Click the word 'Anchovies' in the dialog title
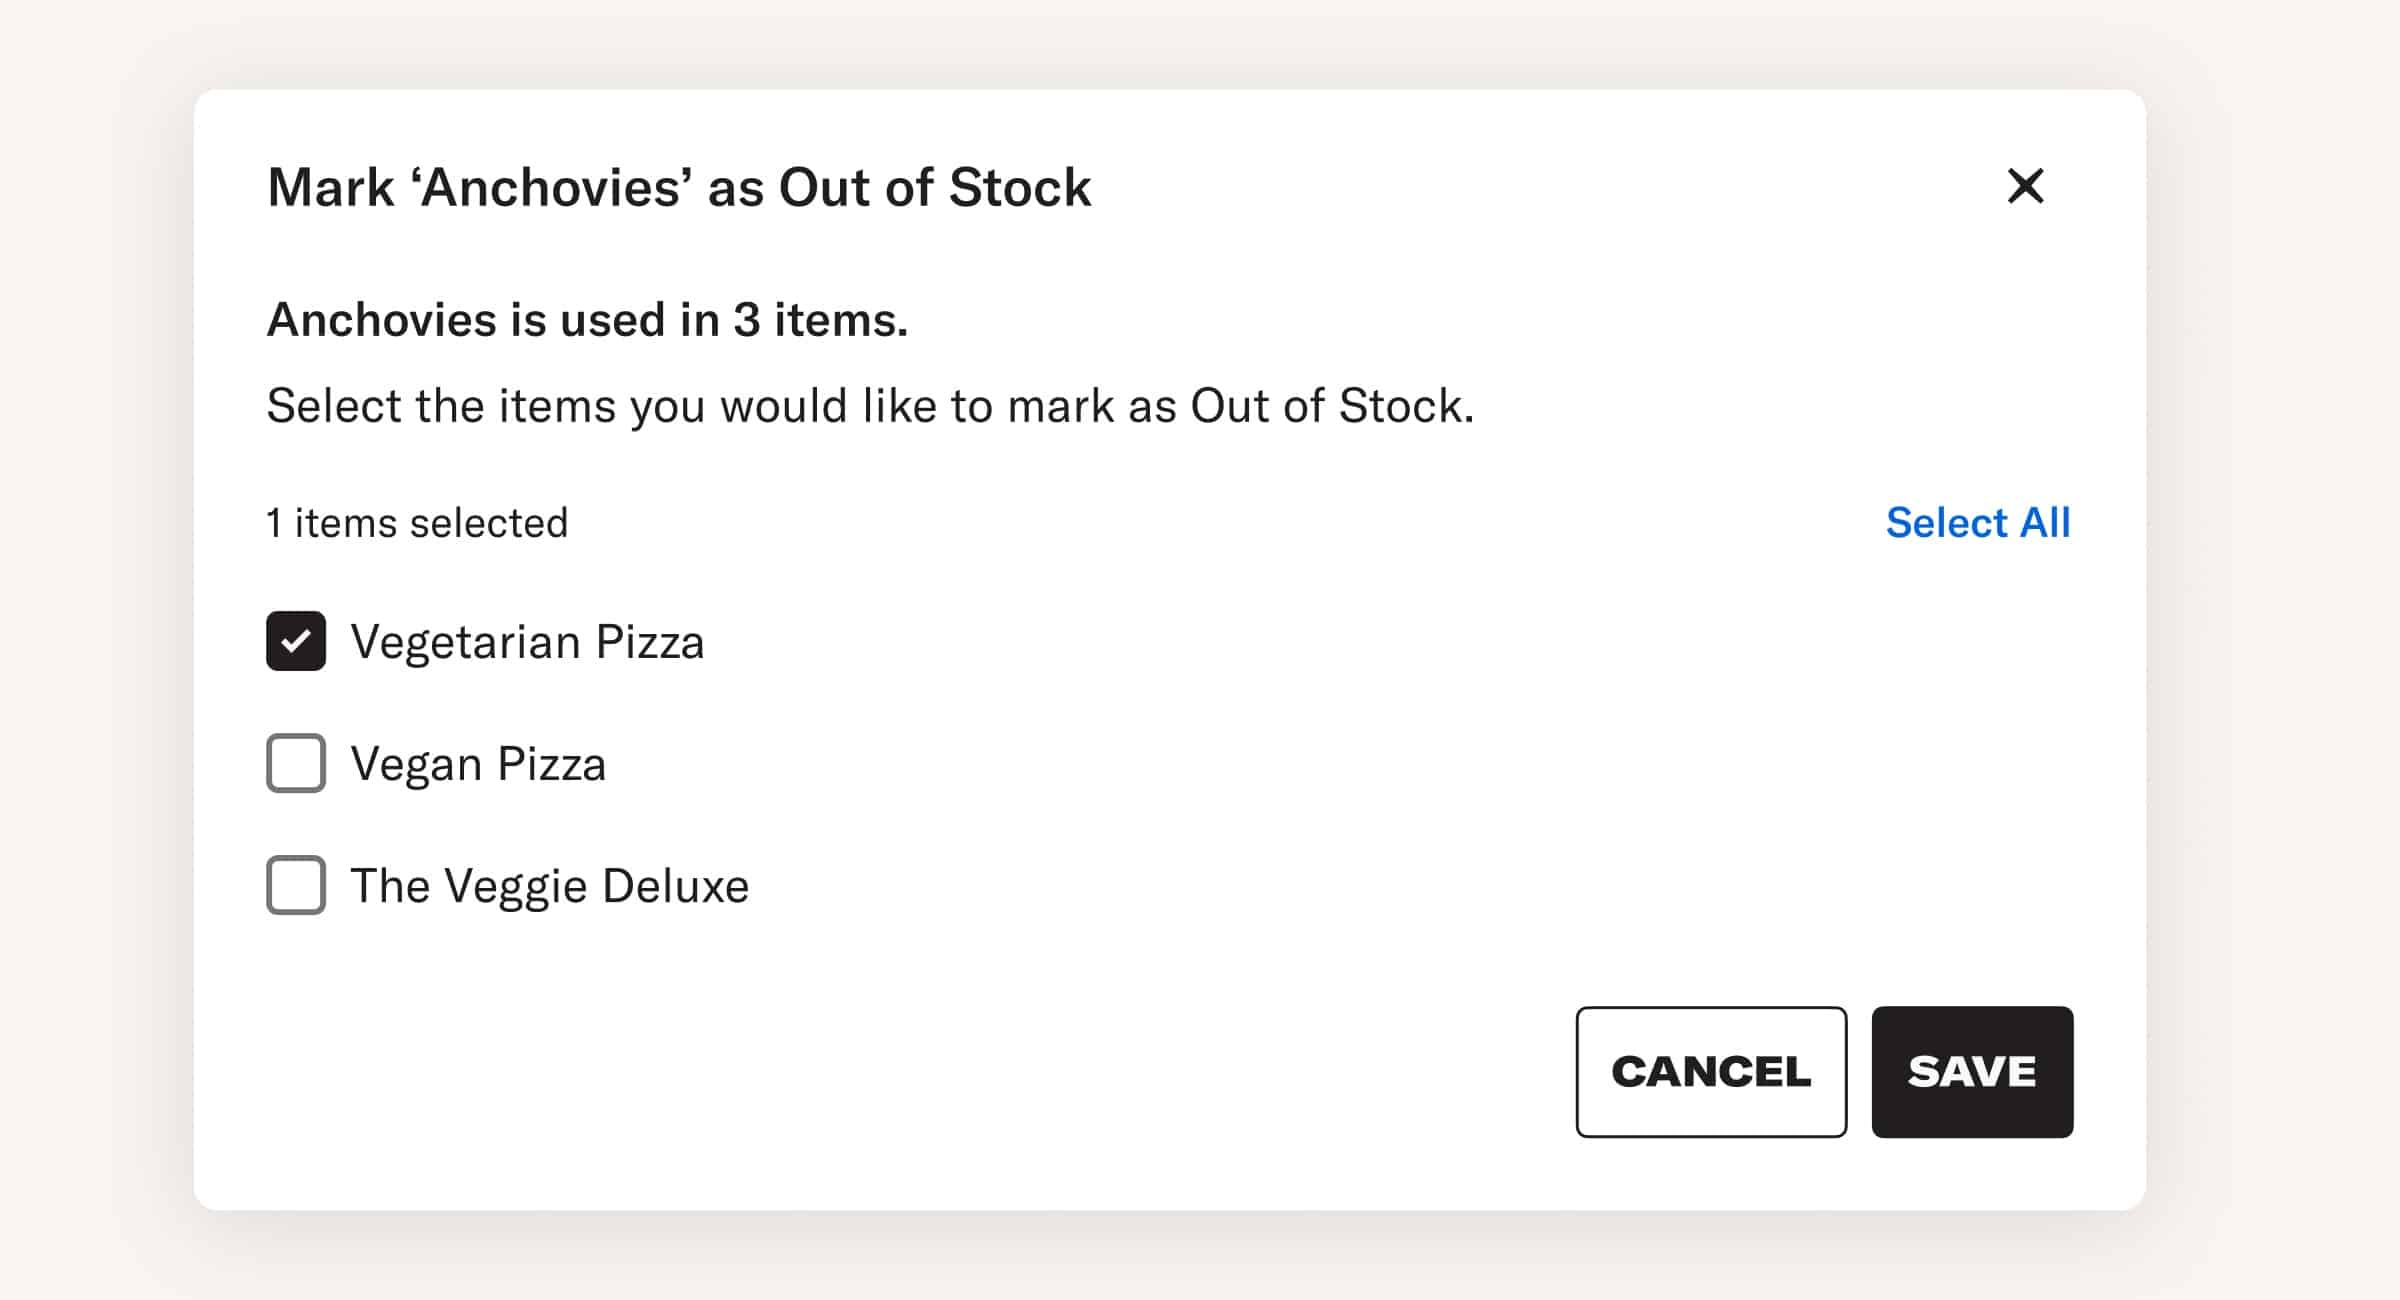The width and height of the screenshot is (2400, 1300). (x=556, y=188)
